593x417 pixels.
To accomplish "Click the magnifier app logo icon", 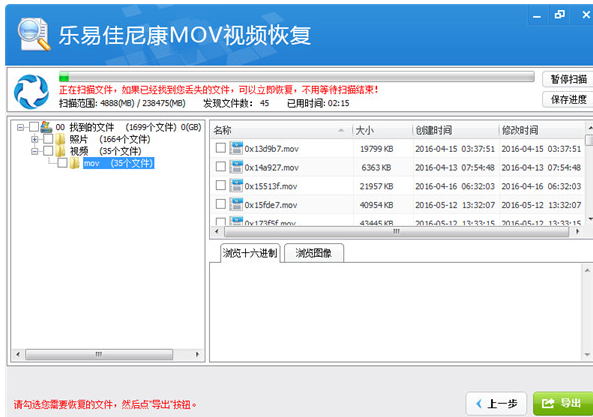I will click(34, 35).
